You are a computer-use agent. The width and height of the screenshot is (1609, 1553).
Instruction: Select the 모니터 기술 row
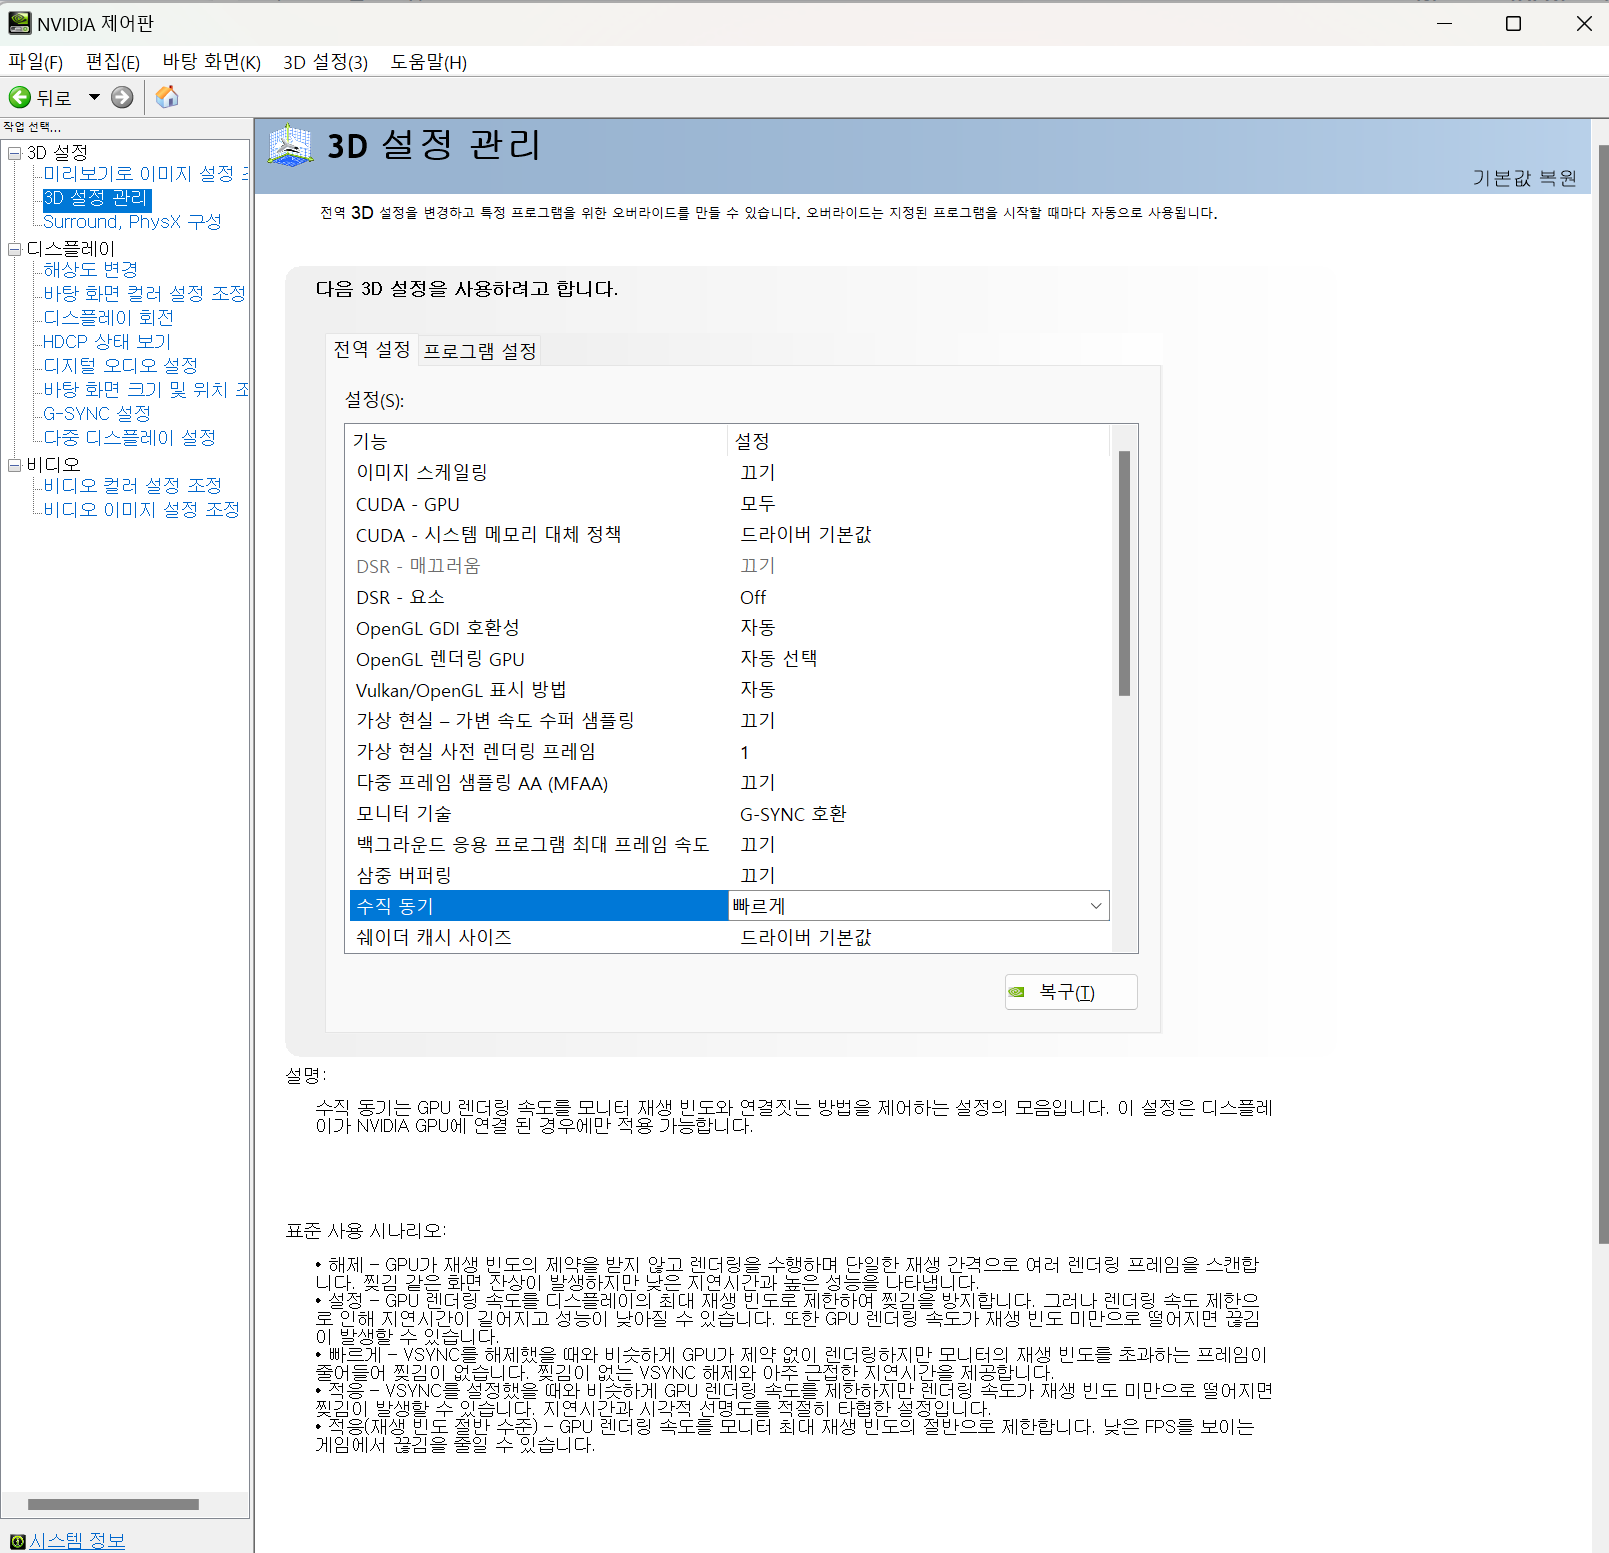pos(729,814)
